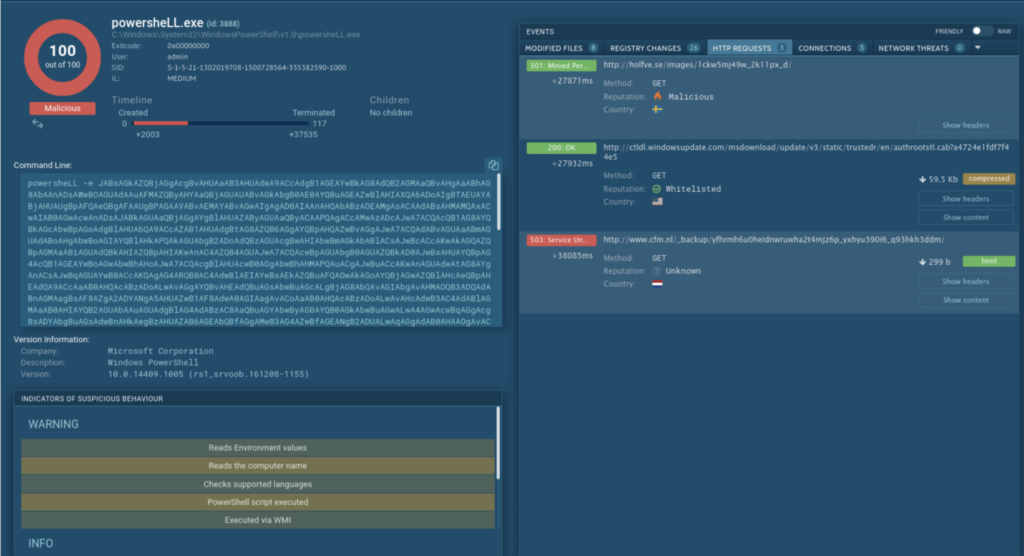Open the Connections tab
This screenshot has width=1024, height=556.
click(832, 48)
